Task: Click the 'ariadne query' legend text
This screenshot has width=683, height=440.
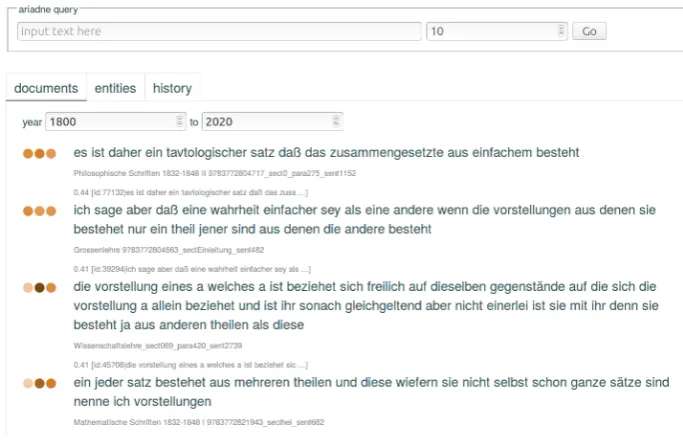Action: click(x=48, y=10)
